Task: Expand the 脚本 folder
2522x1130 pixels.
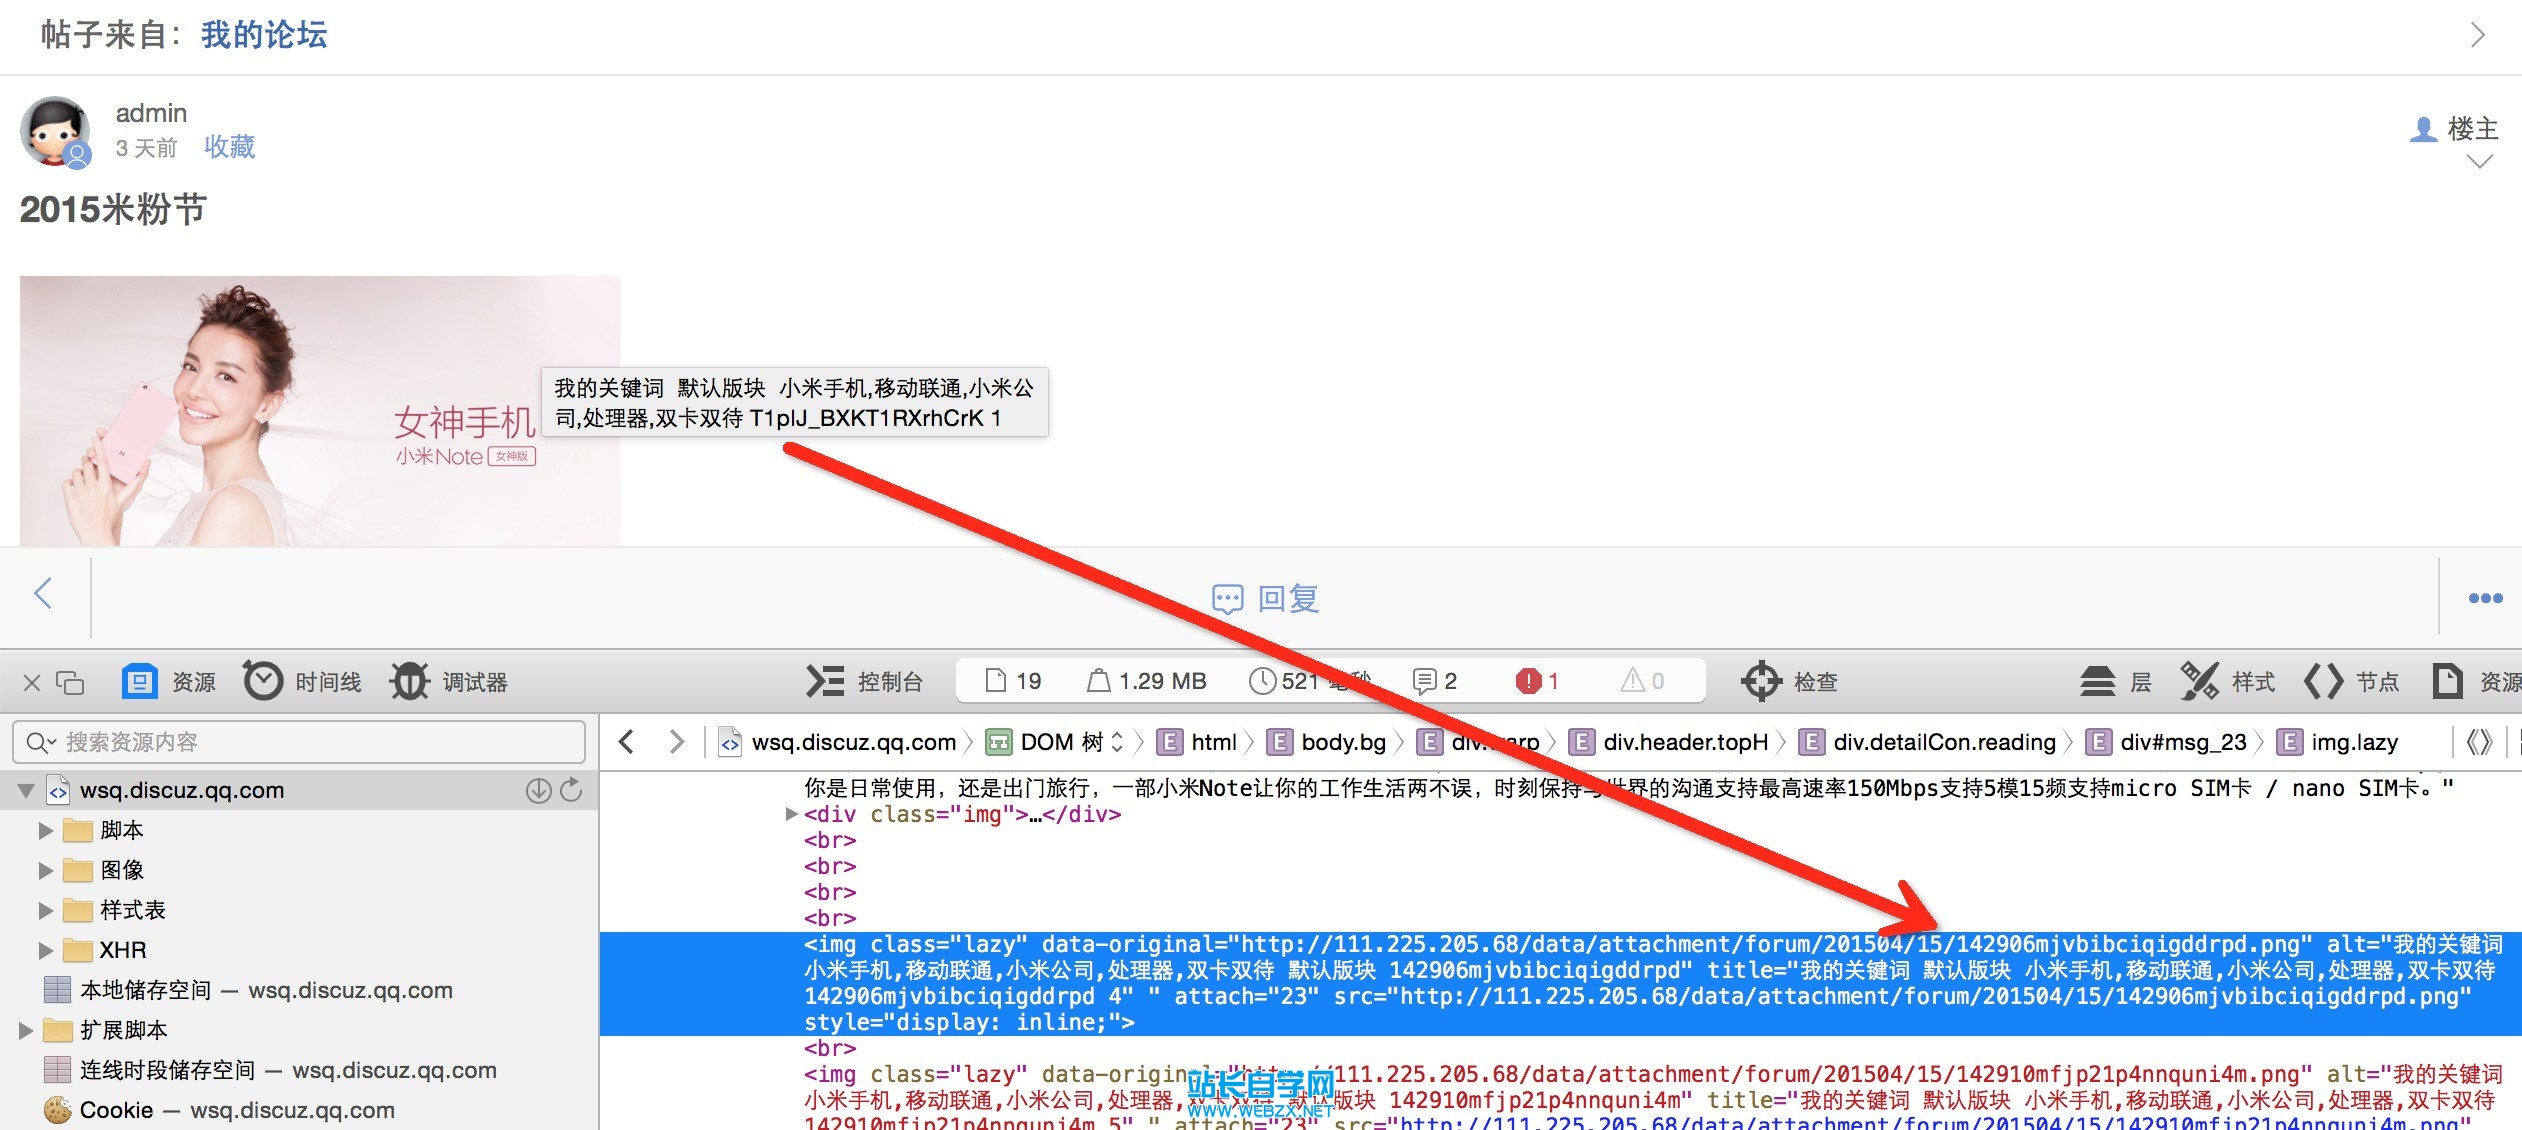Action: pos(45,830)
